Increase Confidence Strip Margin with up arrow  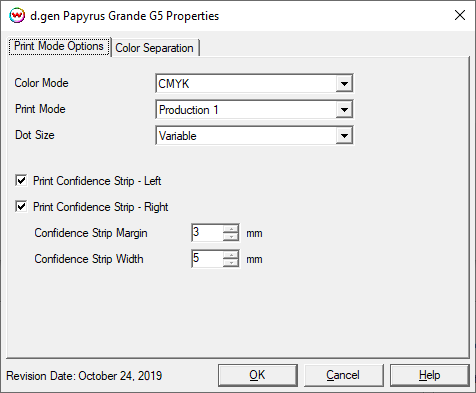[231, 229]
